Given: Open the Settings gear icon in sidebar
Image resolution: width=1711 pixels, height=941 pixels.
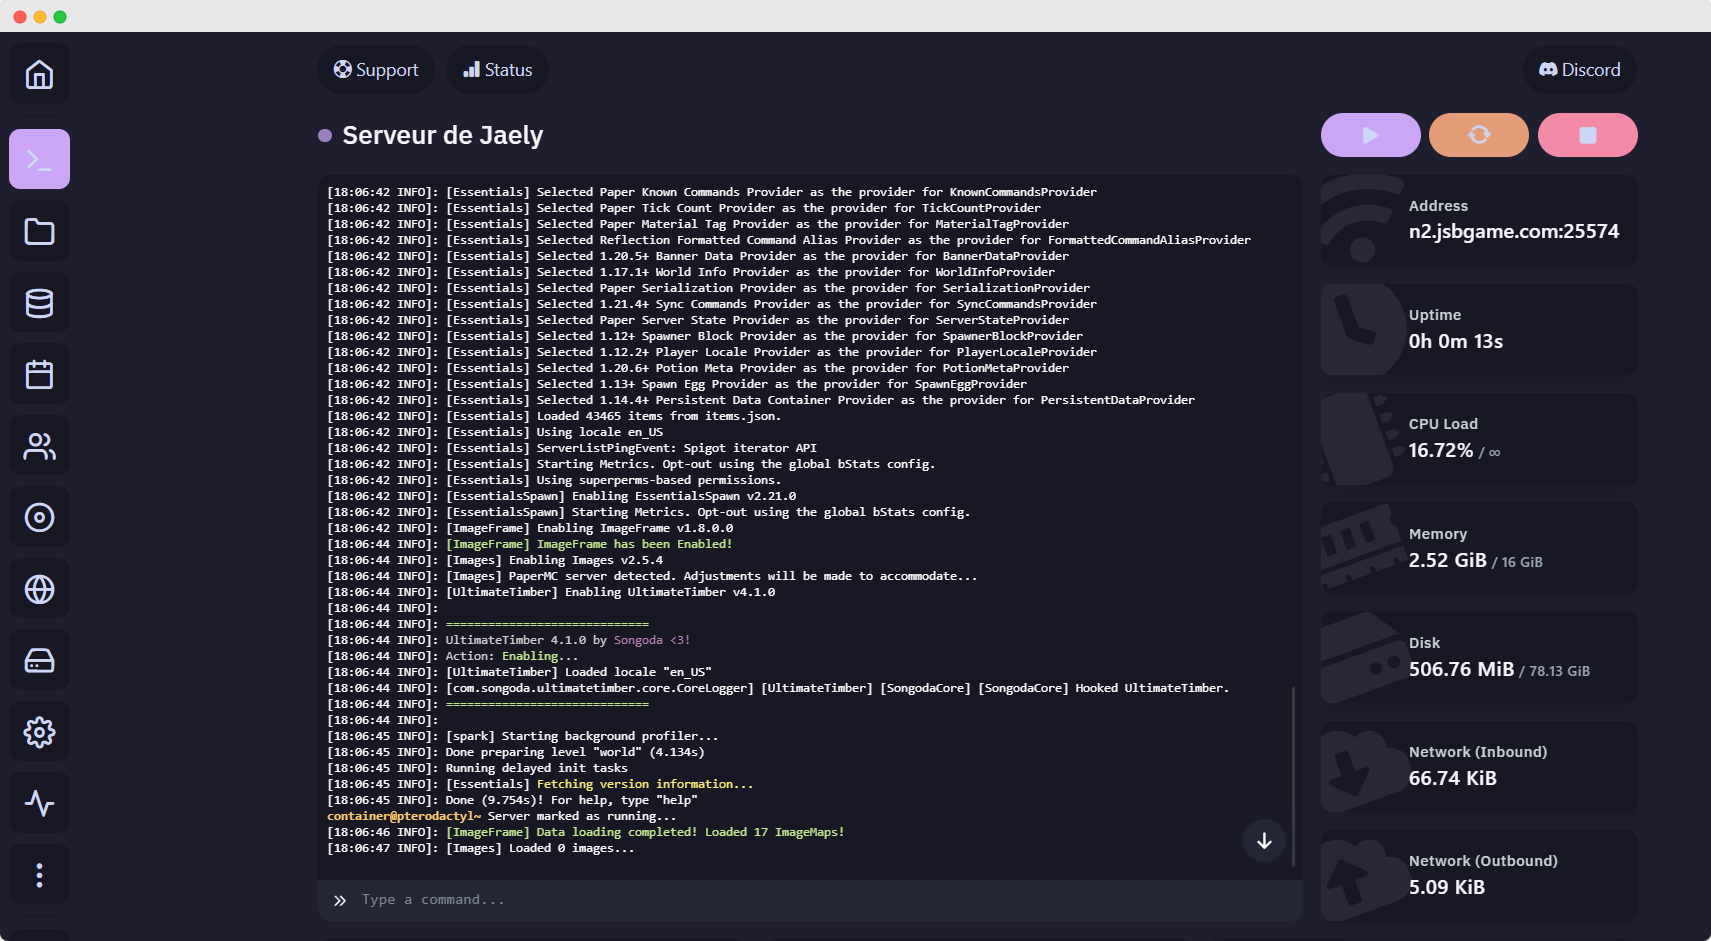Looking at the screenshot, I should pos(39,732).
